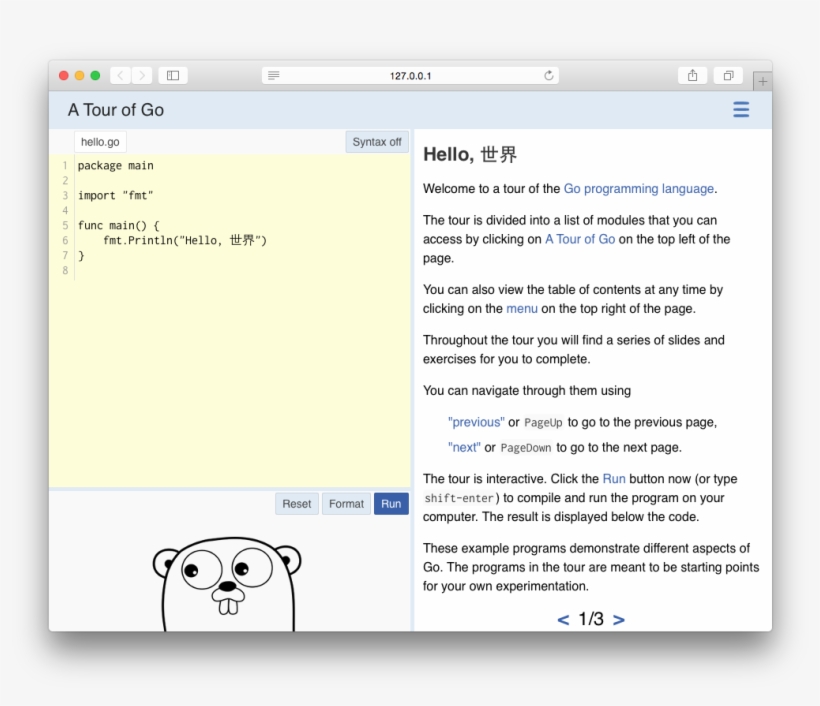
Task: Click the PageDown key label
Action: [526, 448]
